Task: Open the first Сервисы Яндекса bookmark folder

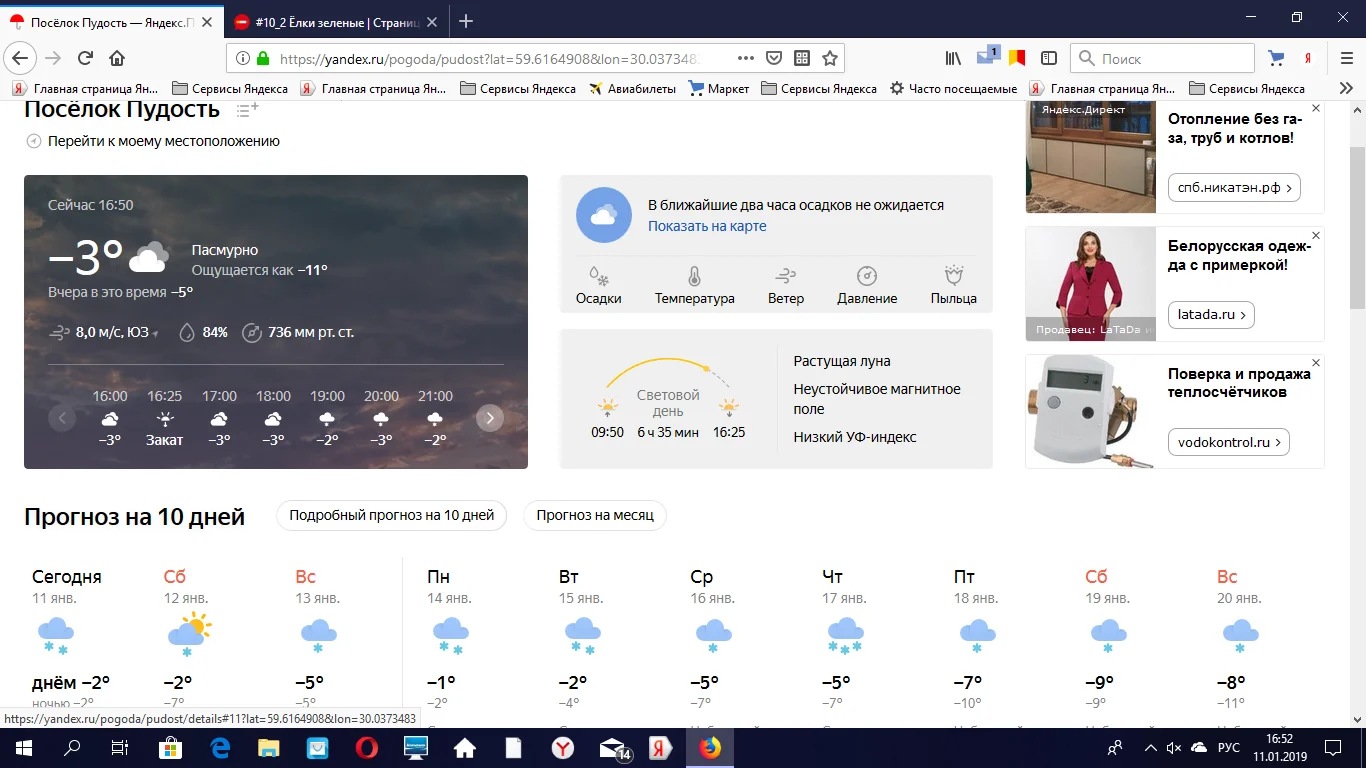Action: pyautogui.click(x=230, y=88)
